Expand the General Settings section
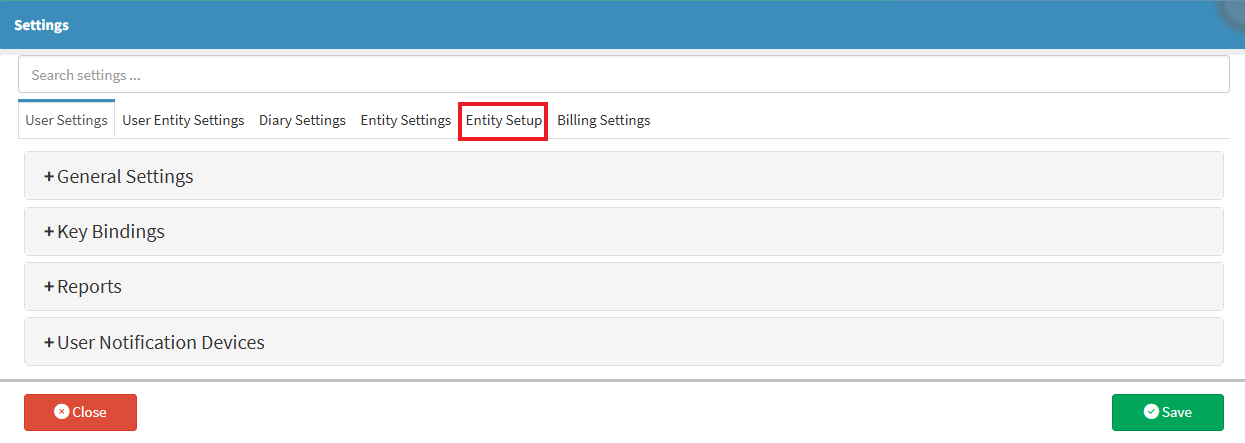This screenshot has width=1245, height=443. pyautogui.click(x=623, y=176)
